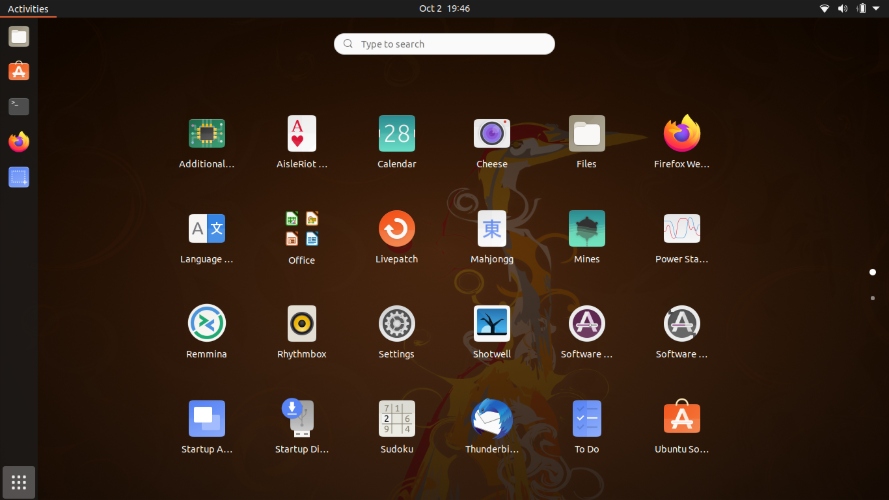Open the system menu dropdown arrow

[x=876, y=9]
